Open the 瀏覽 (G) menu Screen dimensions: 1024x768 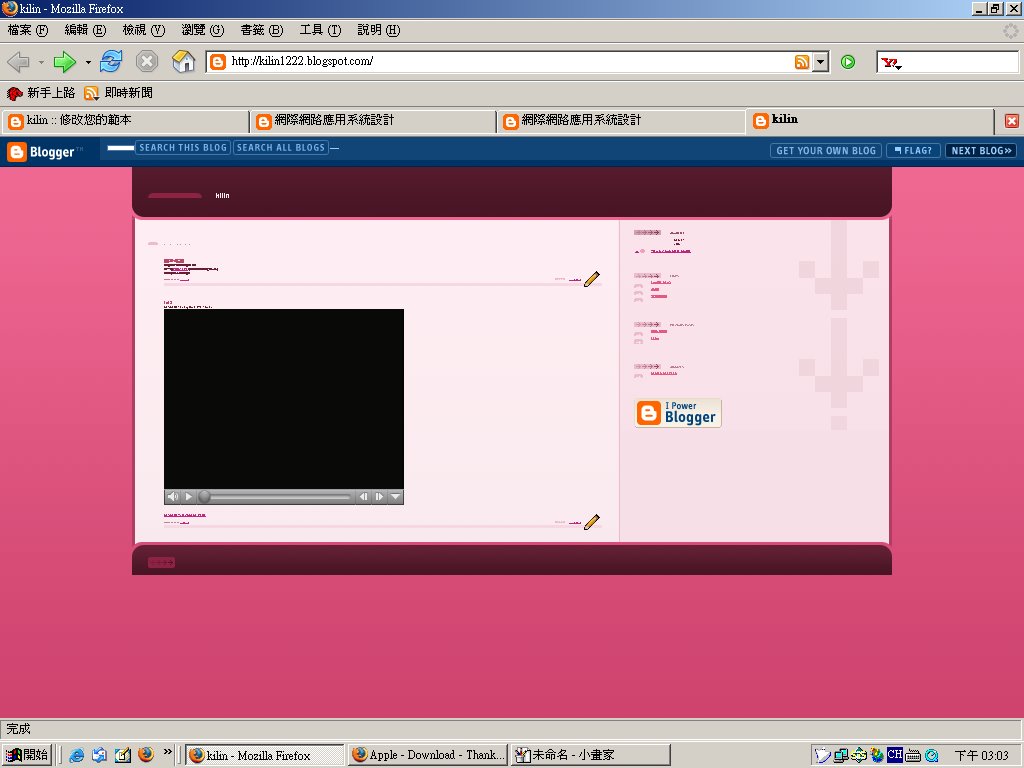(x=202, y=30)
